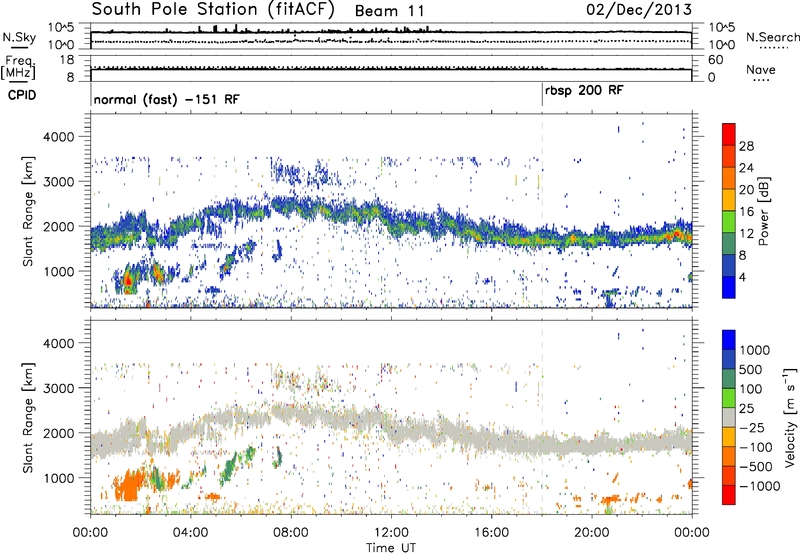The height and width of the screenshot is (554, 800).
Task: Click the '04:00' time tick label
Action: (x=190, y=532)
